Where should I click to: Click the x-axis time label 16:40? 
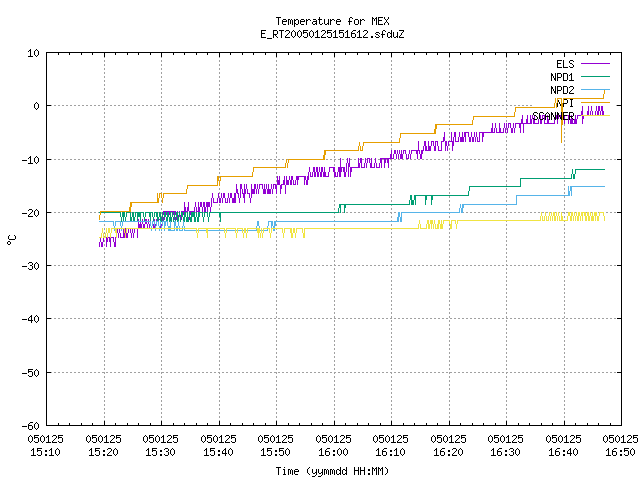point(564,452)
